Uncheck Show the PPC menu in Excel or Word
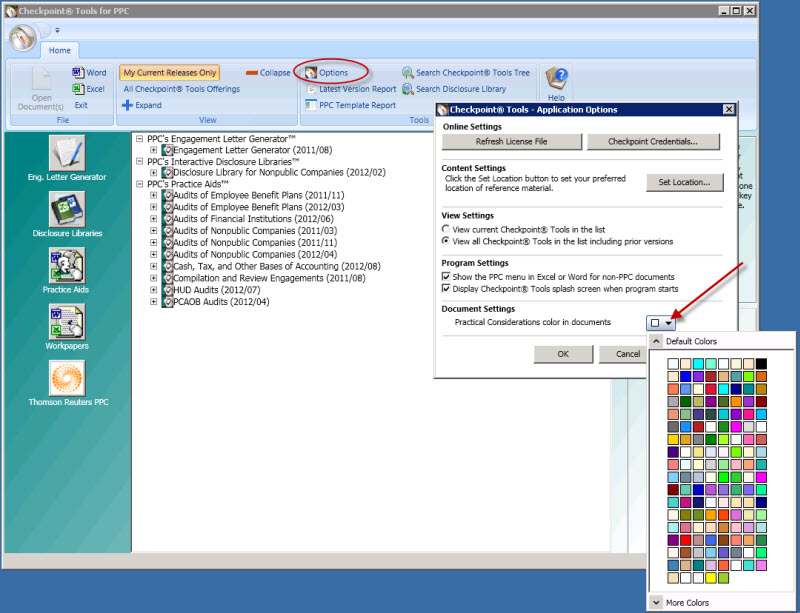The height and width of the screenshot is (613, 800). [x=446, y=276]
